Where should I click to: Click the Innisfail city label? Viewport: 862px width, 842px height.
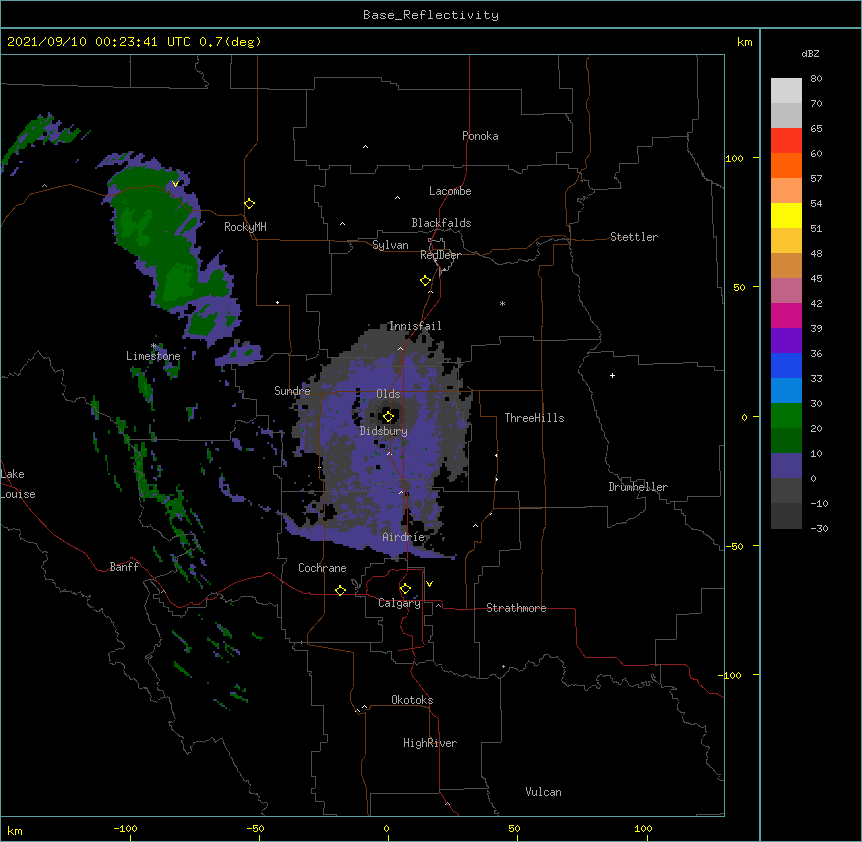(x=415, y=326)
